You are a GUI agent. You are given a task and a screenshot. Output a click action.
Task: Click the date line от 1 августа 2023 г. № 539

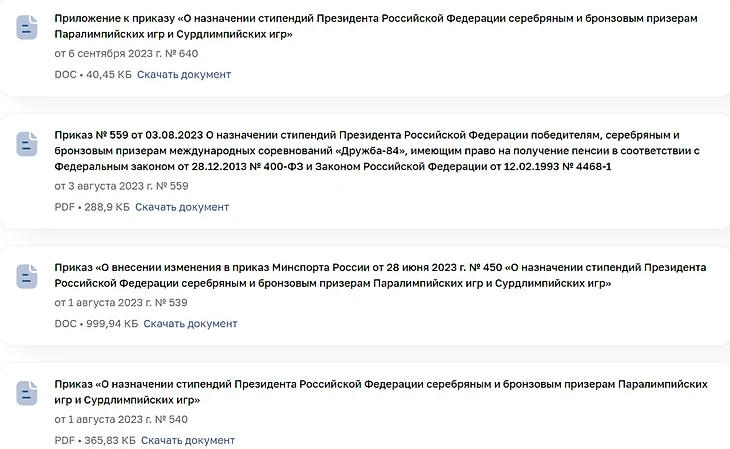pyautogui.click(x=121, y=303)
